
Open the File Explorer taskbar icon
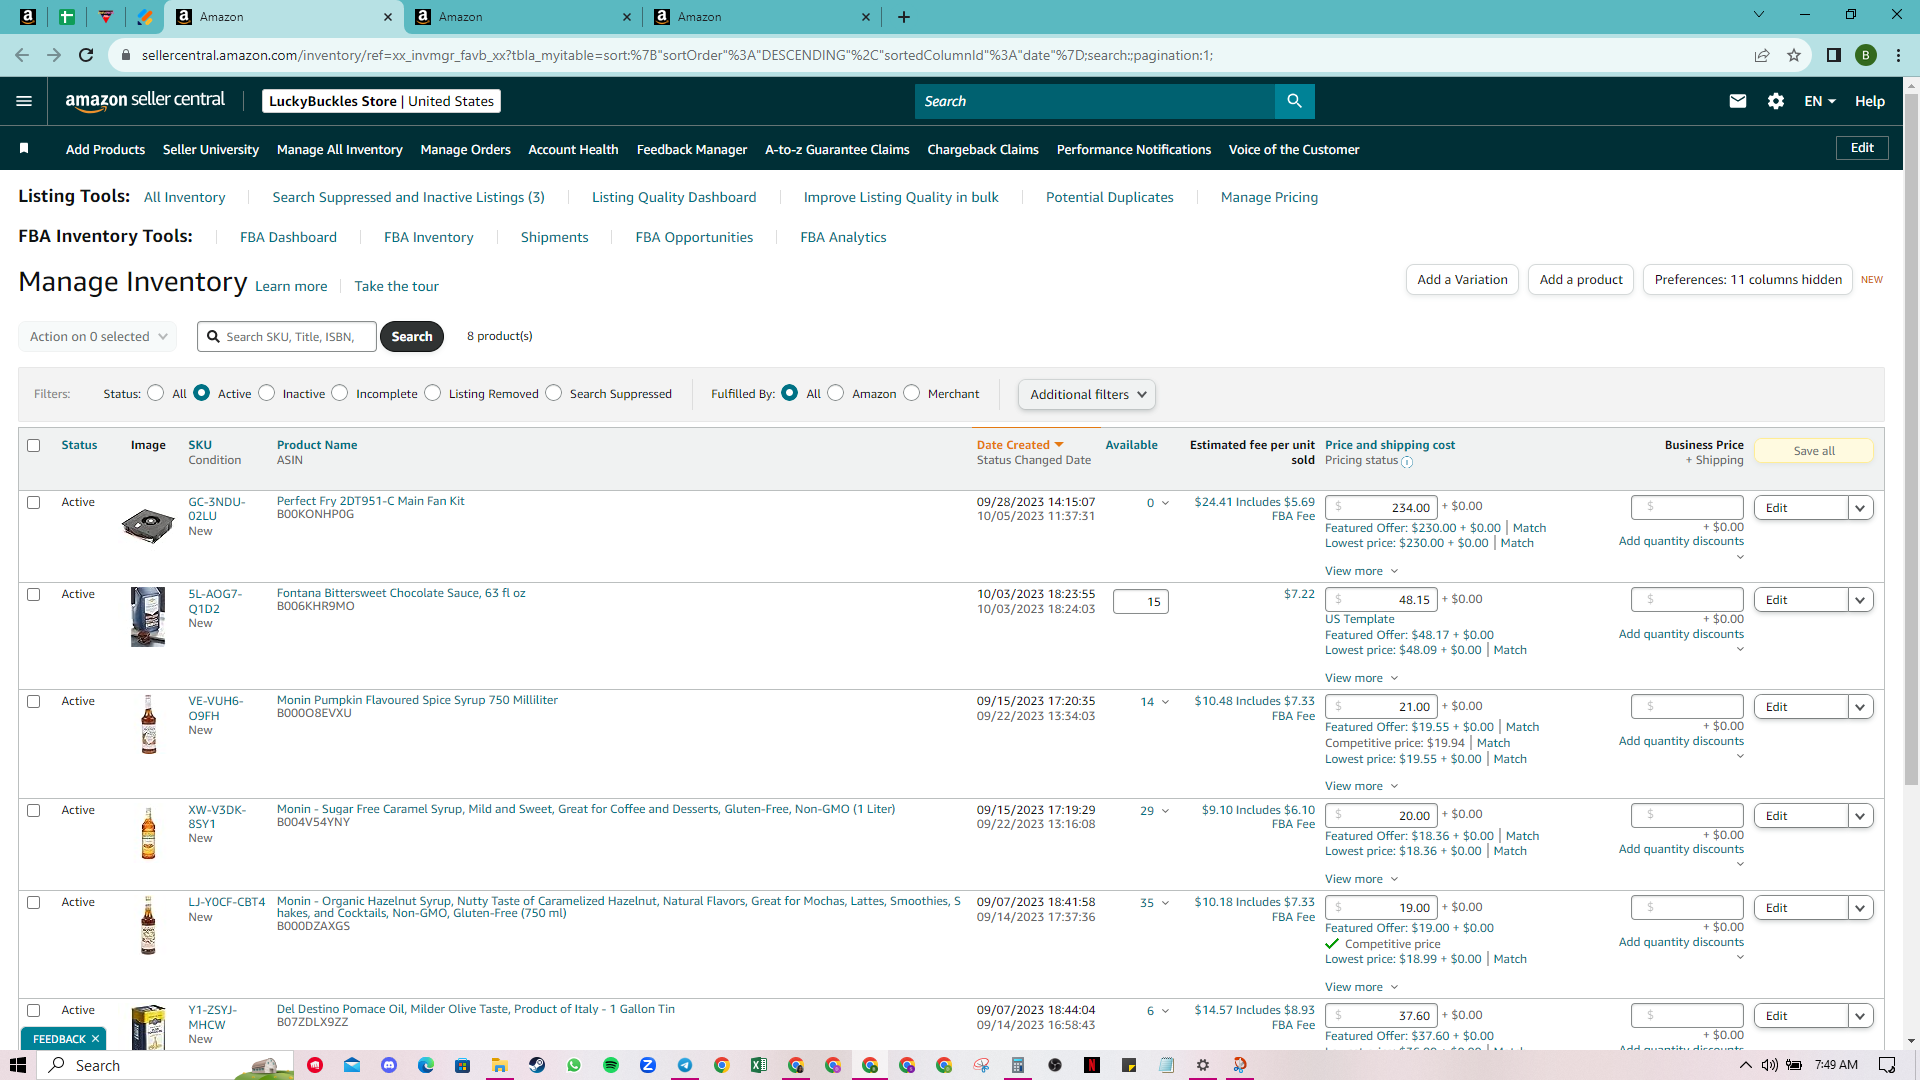tap(500, 1065)
